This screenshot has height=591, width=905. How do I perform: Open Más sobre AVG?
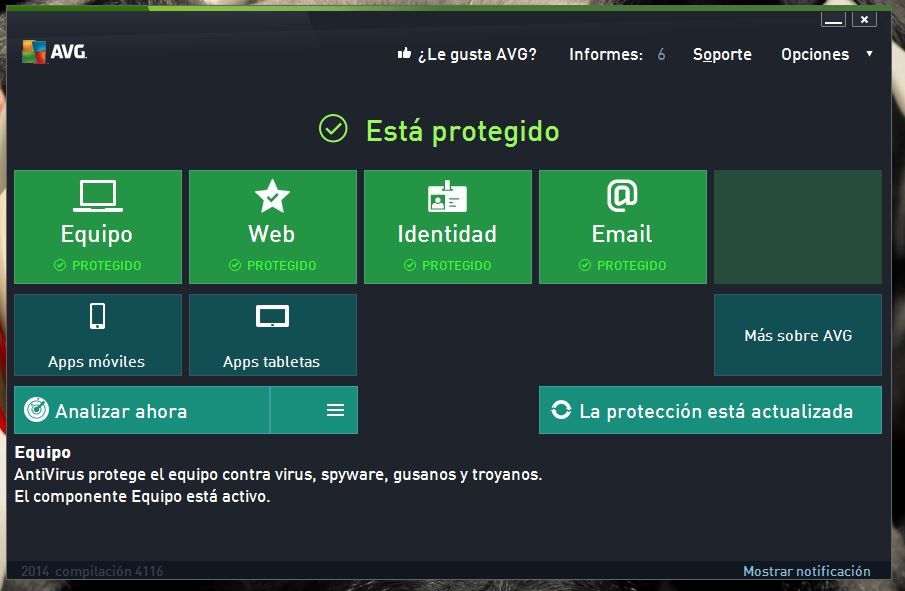(x=798, y=335)
